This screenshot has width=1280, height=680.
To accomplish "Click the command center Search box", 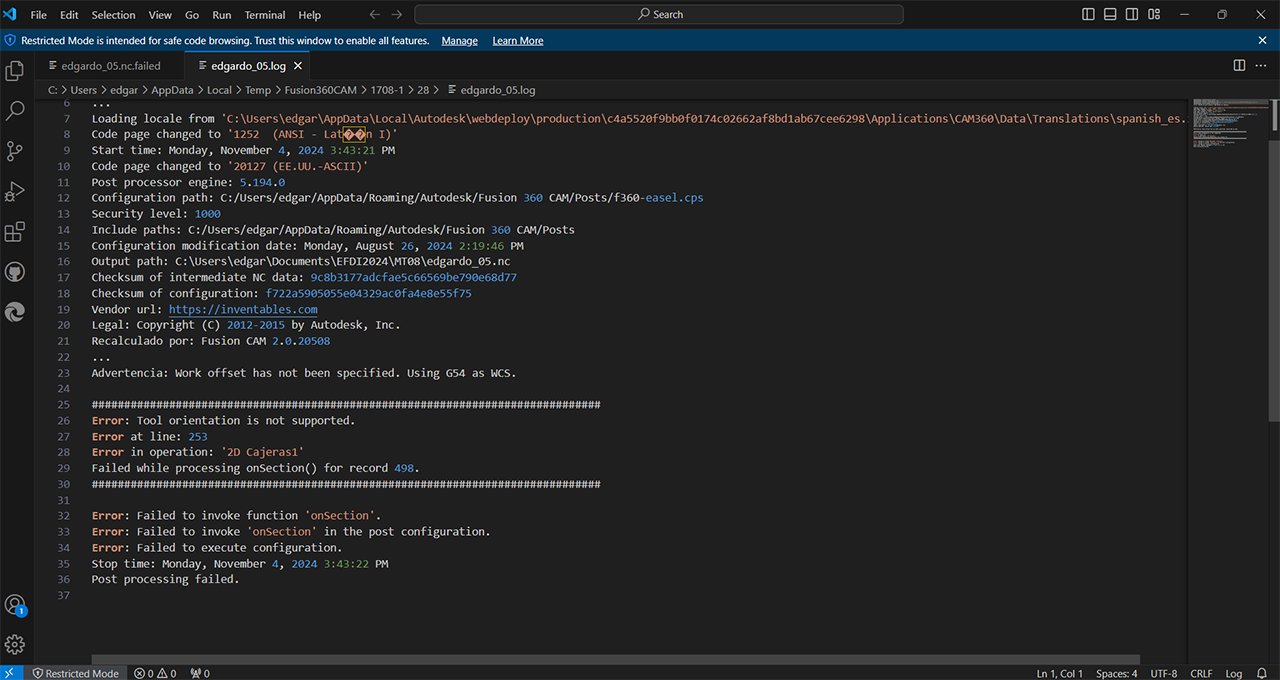I will (x=659, y=14).
